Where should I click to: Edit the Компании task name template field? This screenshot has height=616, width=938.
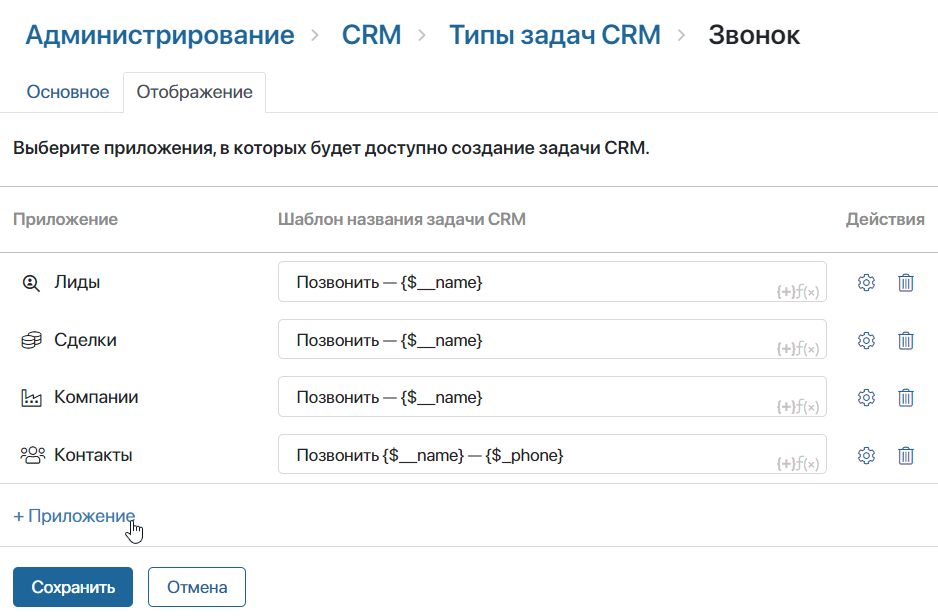click(552, 397)
